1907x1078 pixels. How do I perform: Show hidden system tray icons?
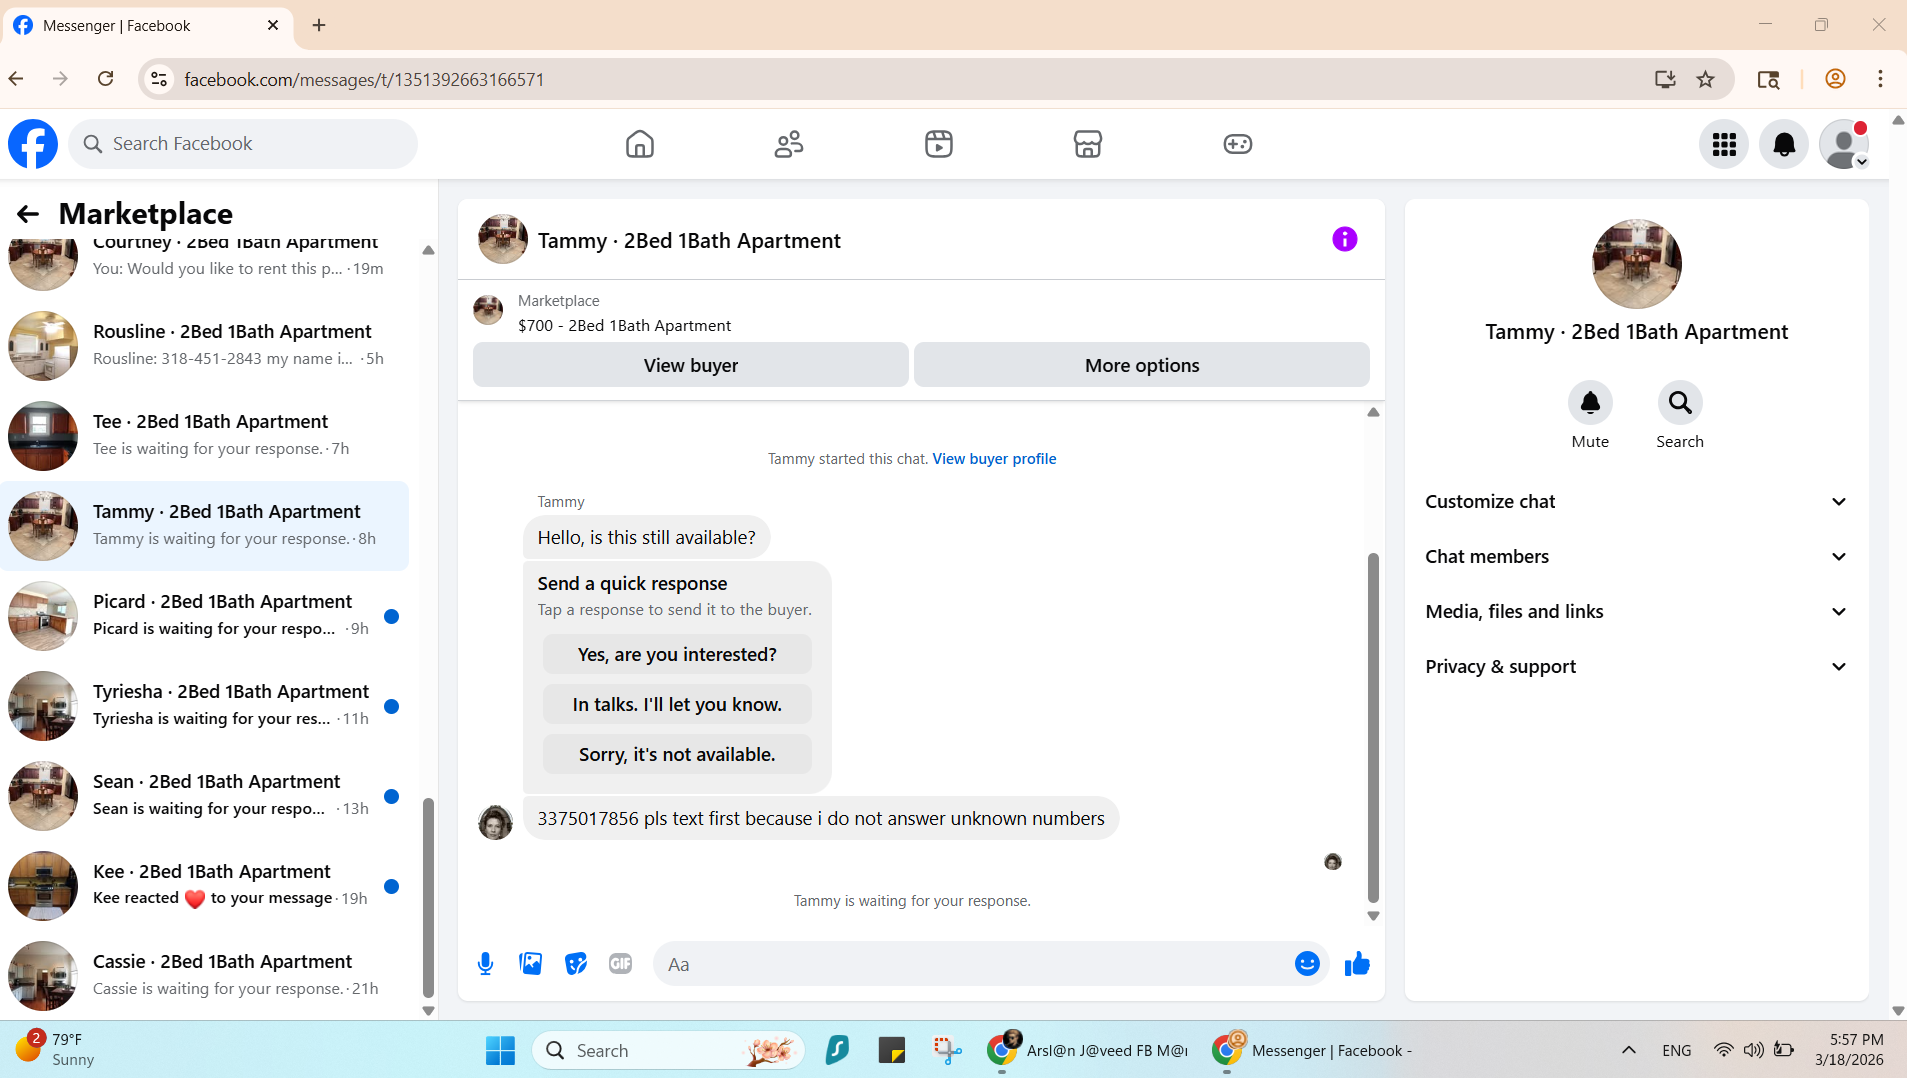pyautogui.click(x=1629, y=1050)
